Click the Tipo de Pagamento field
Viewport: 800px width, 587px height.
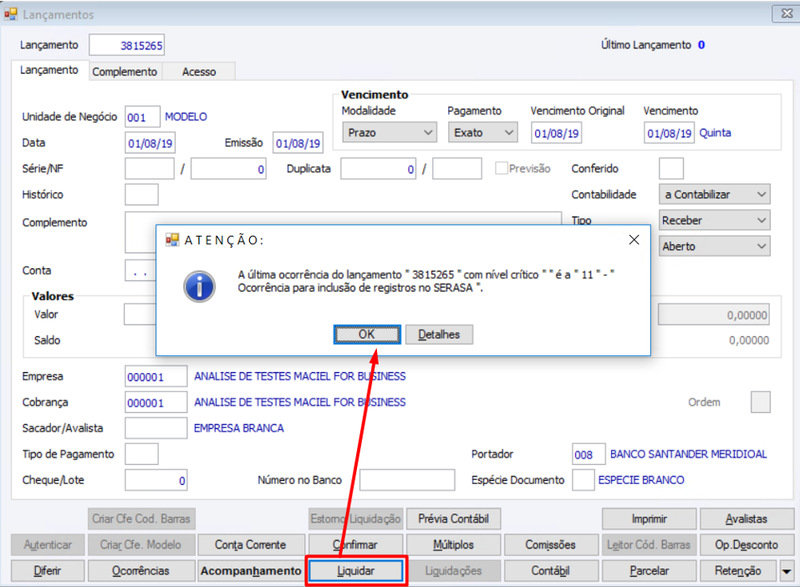141,454
